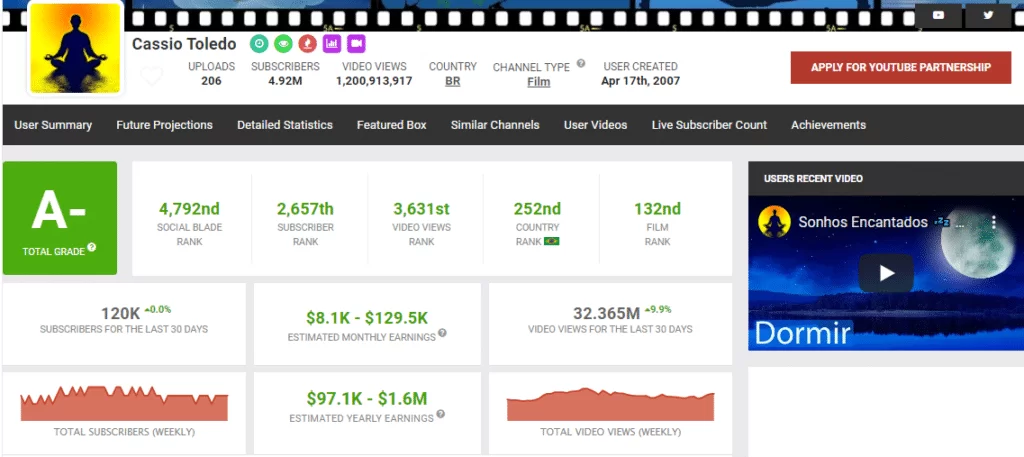Play the Sonhos Encantados recent video
This screenshot has width=1024, height=457.
pos(886,273)
